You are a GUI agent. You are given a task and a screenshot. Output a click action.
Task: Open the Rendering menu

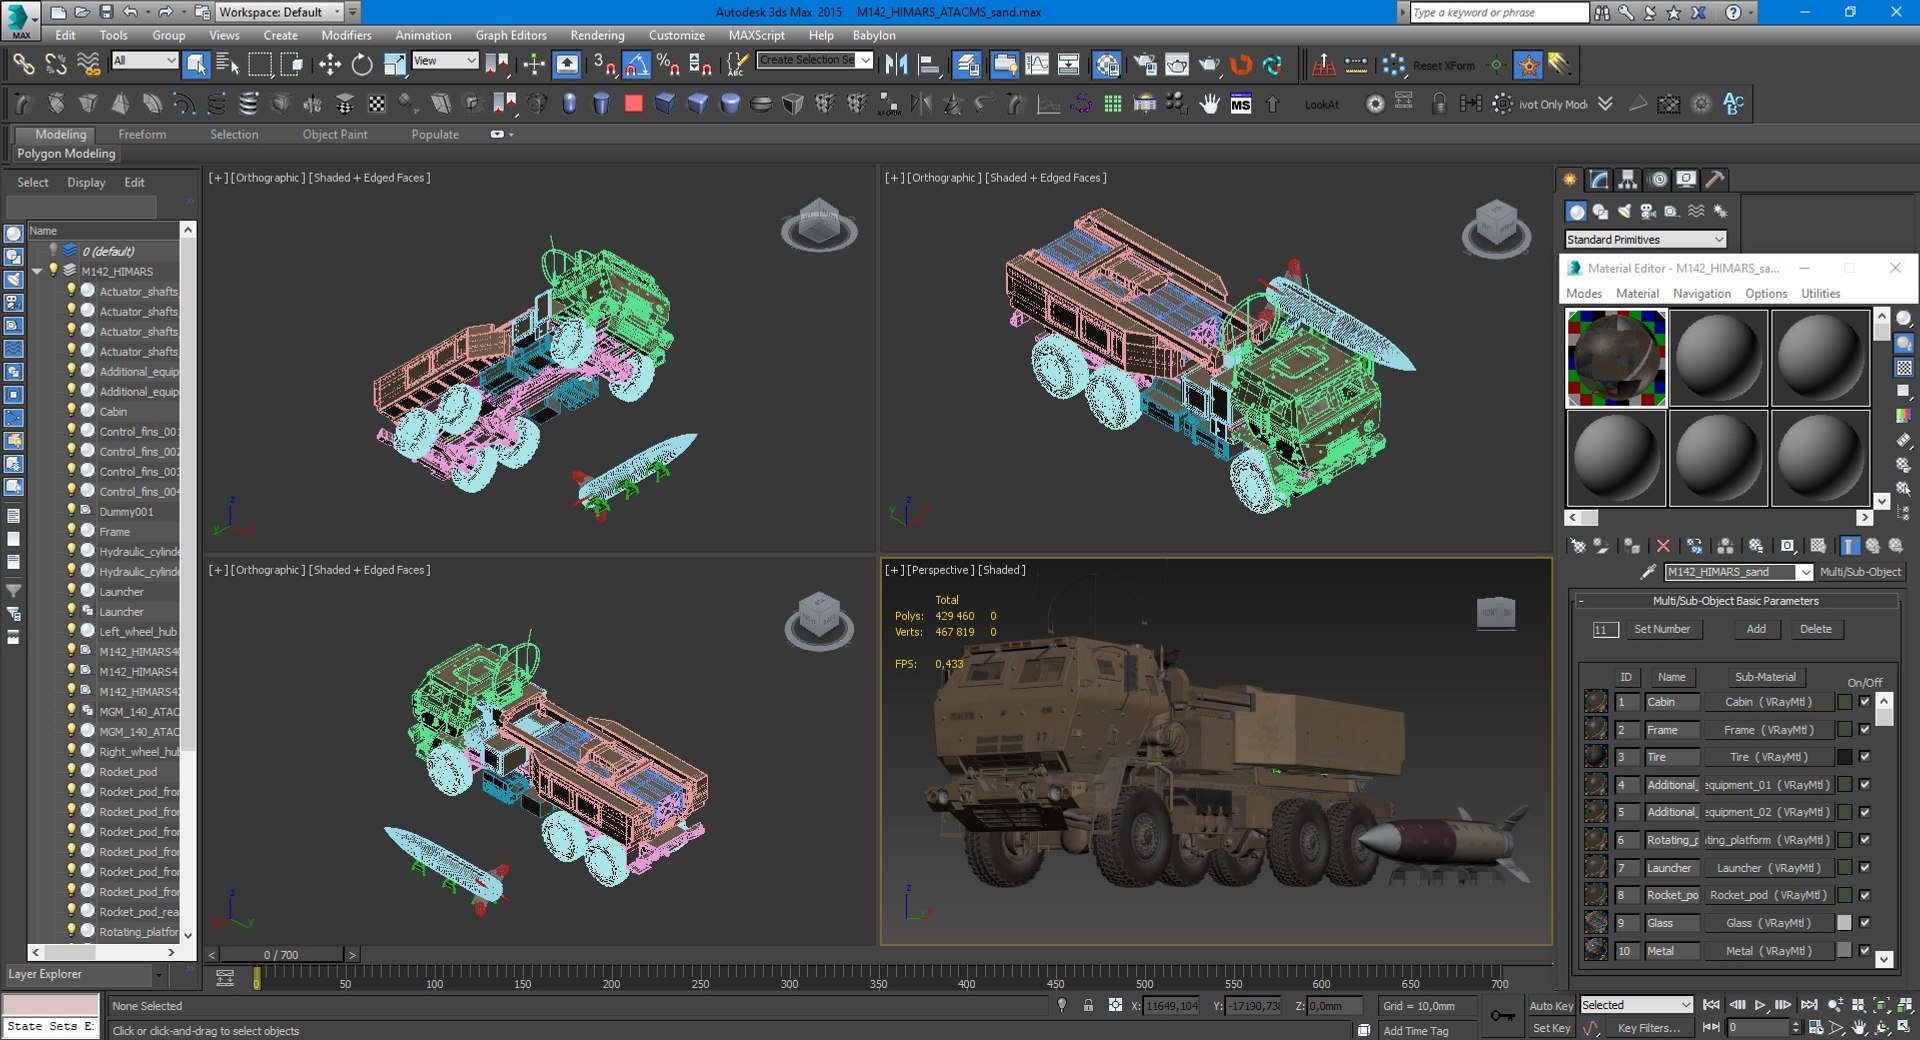coord(597,35)
